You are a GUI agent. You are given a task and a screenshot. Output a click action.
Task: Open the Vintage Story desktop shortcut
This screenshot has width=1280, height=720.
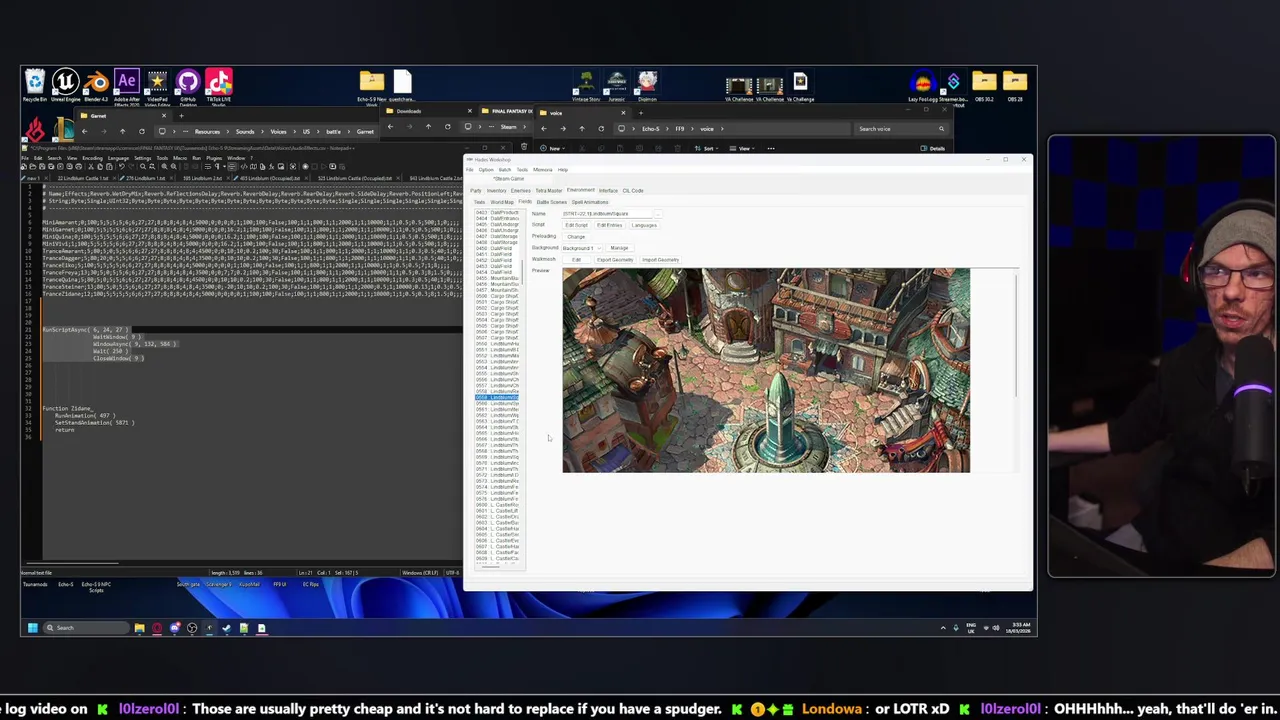(x=586, y=86)
